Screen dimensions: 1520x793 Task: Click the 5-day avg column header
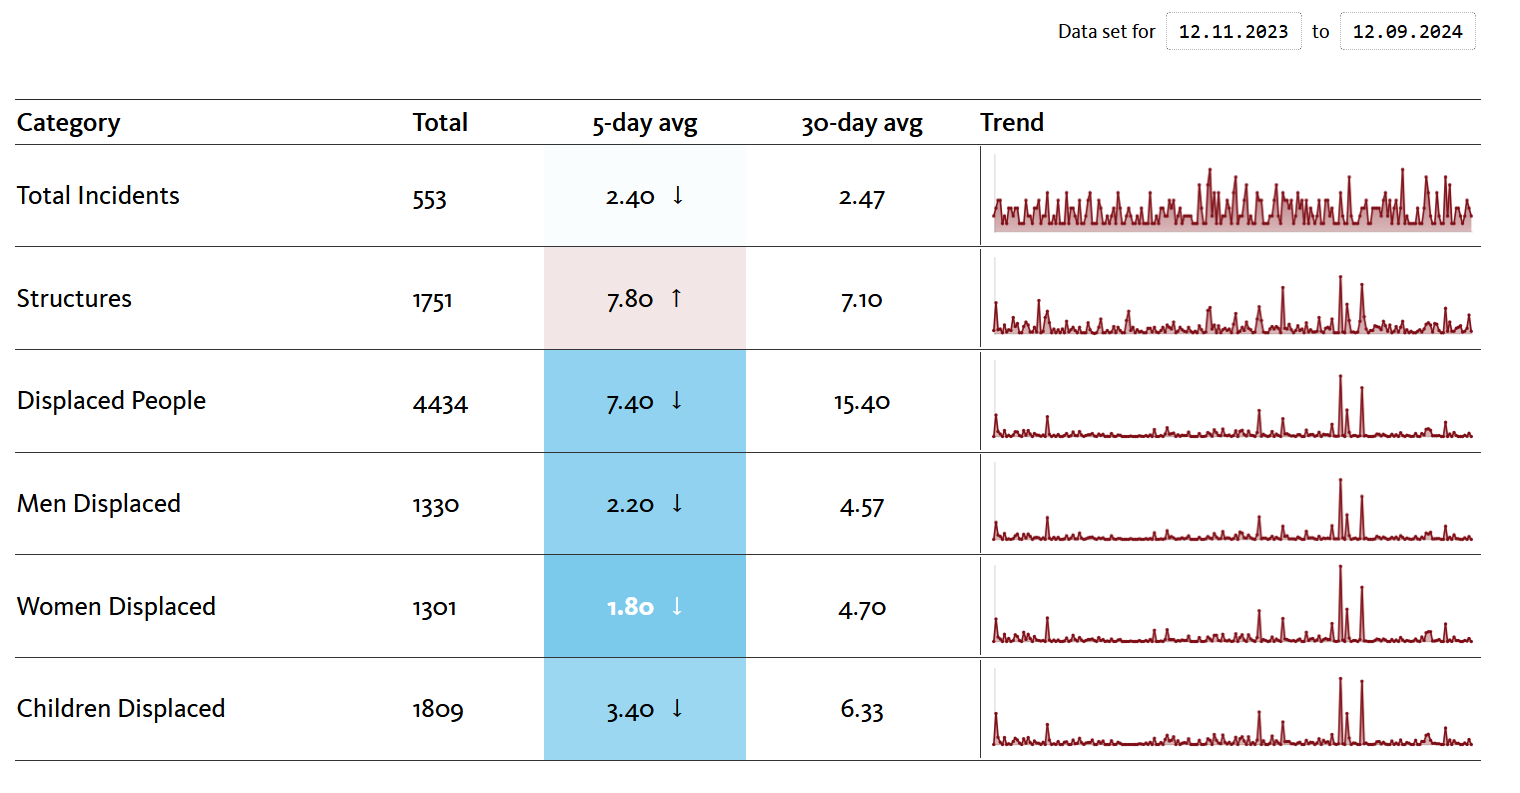click(645, 123)
